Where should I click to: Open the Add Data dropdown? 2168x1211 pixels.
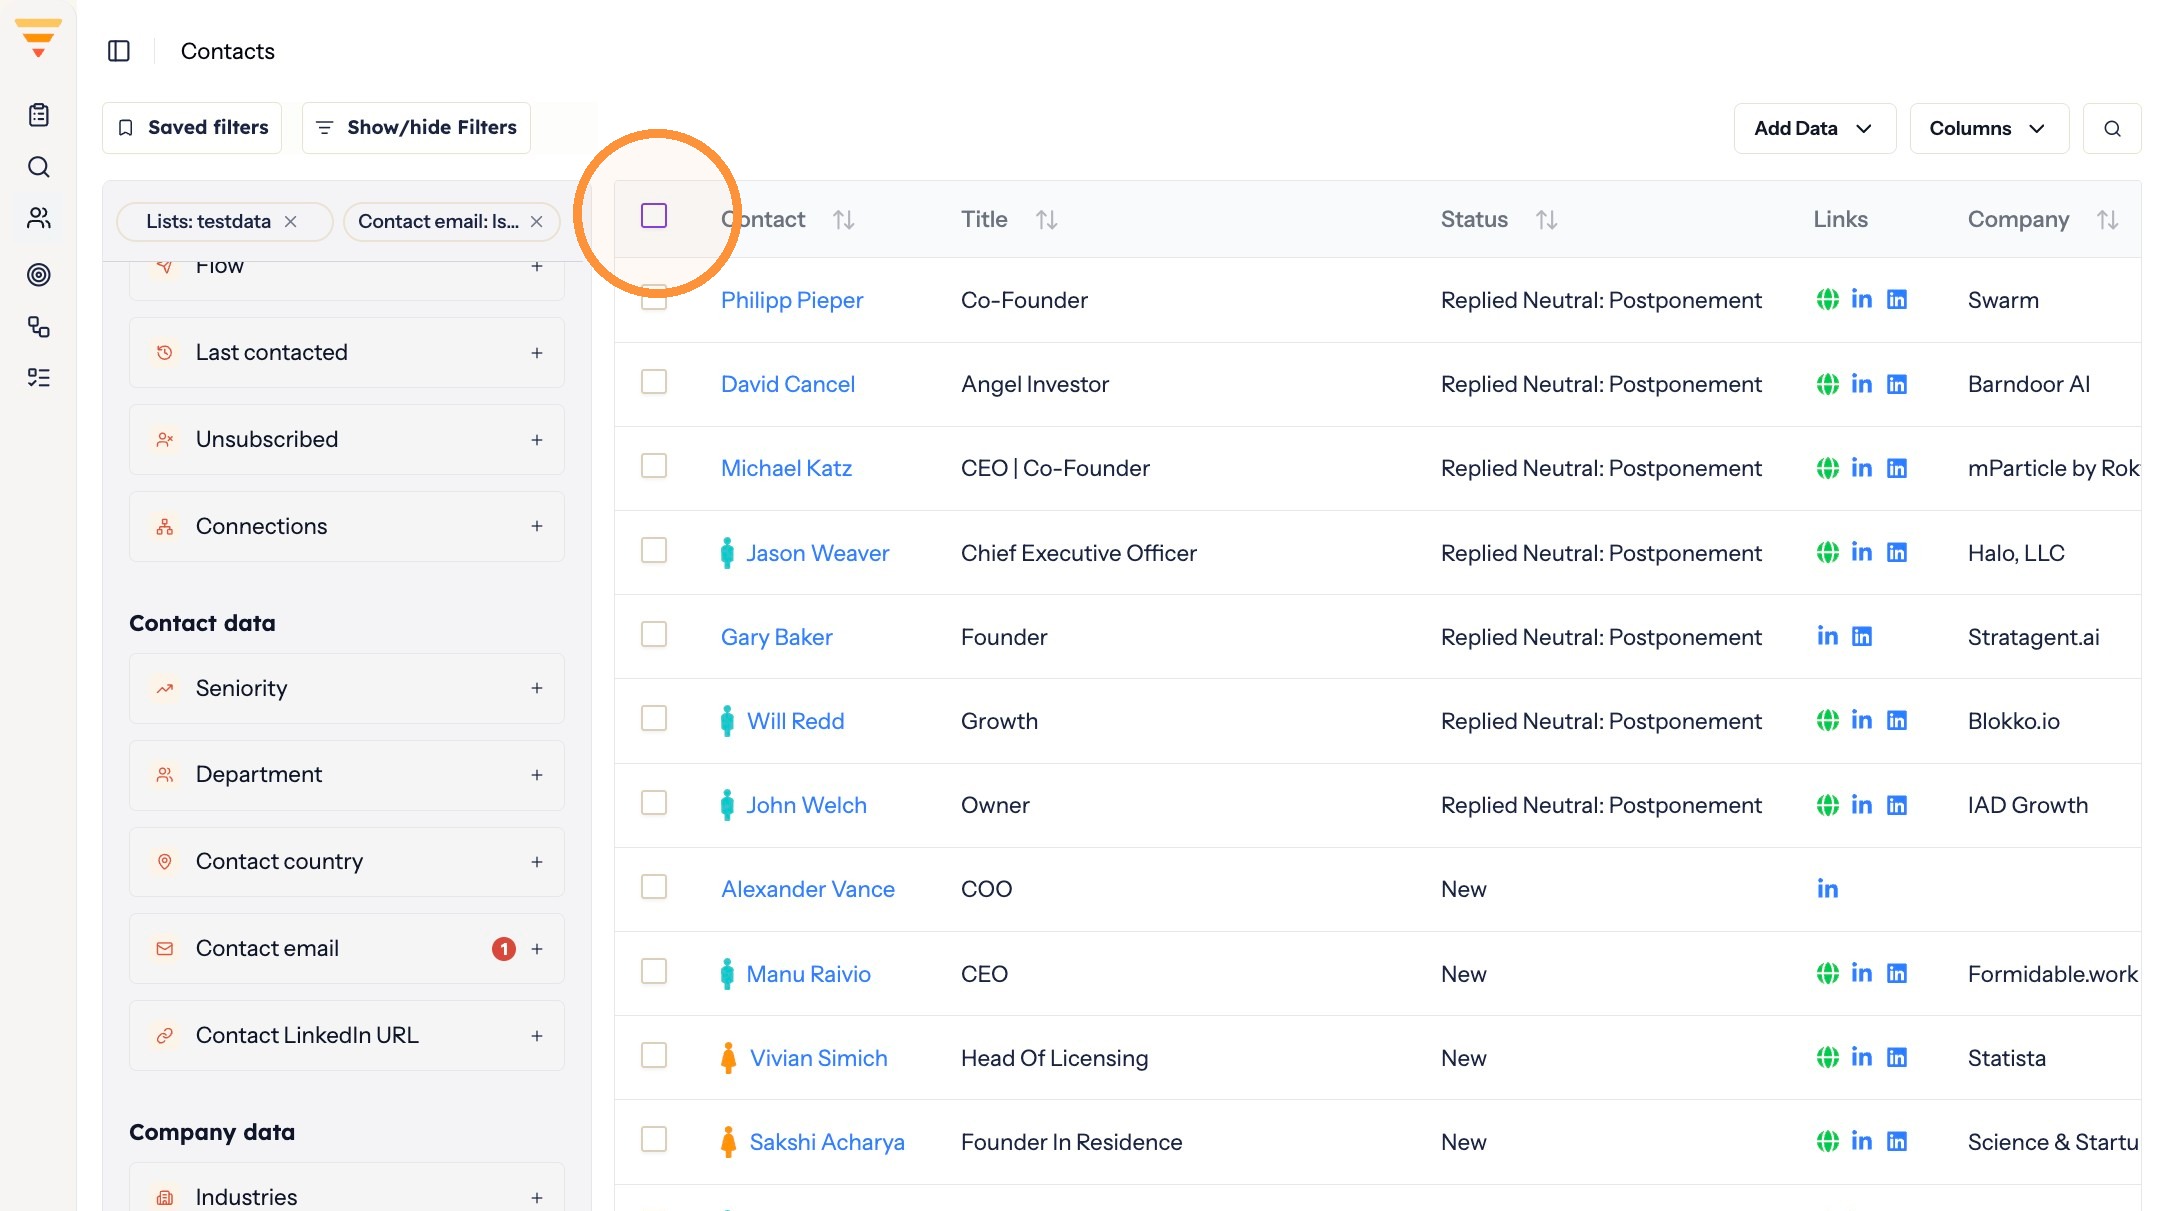tap(1815, 128)
